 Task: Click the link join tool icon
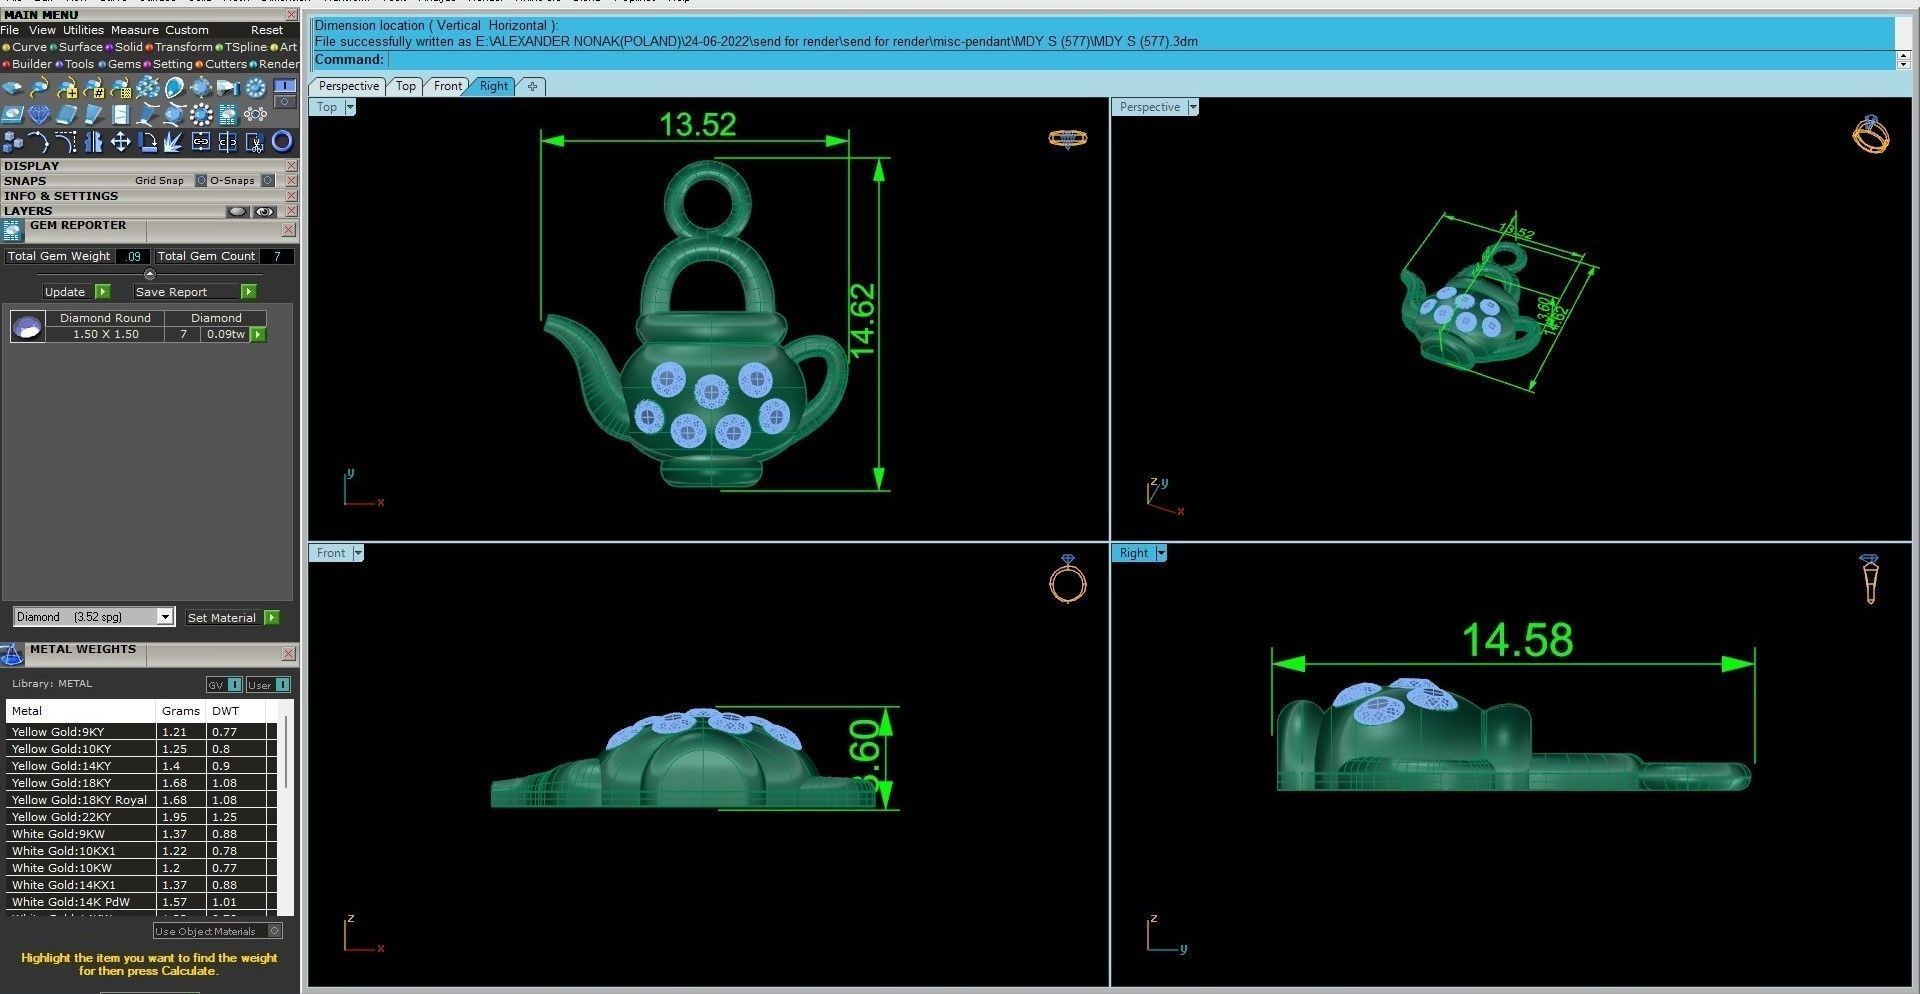coord(201,142)
